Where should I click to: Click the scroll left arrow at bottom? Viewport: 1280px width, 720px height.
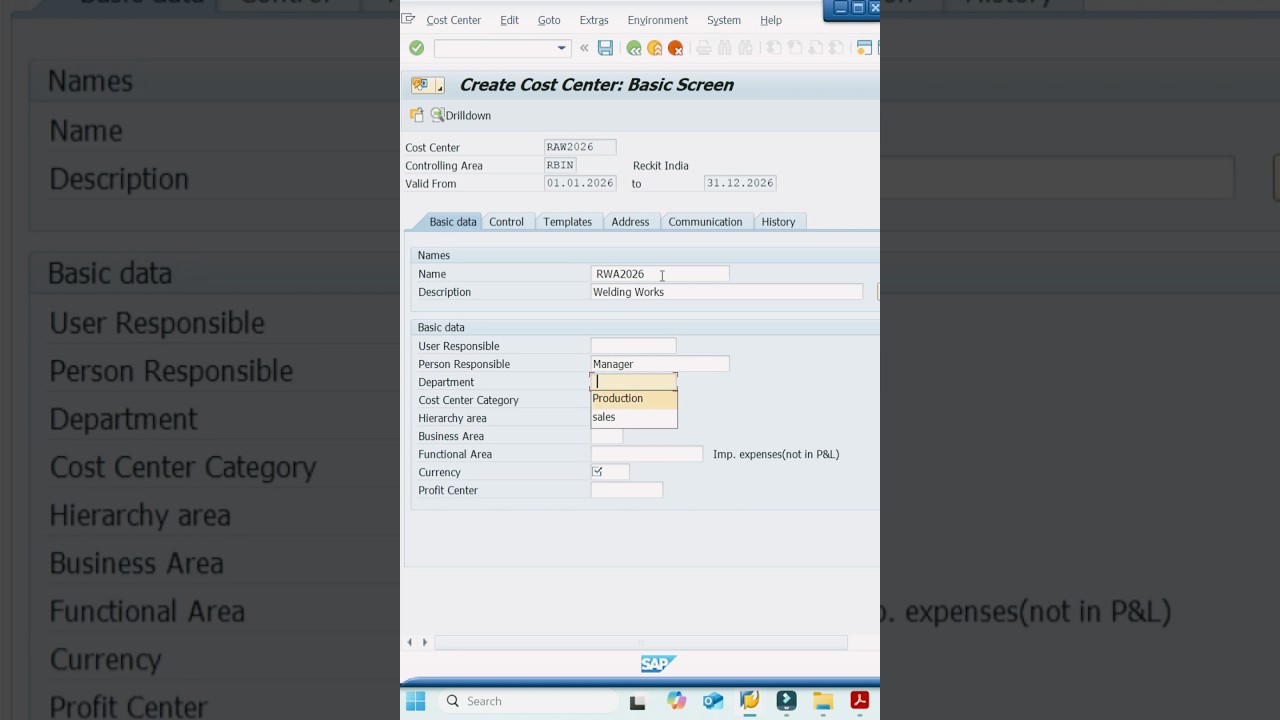[x=410, y=642]
